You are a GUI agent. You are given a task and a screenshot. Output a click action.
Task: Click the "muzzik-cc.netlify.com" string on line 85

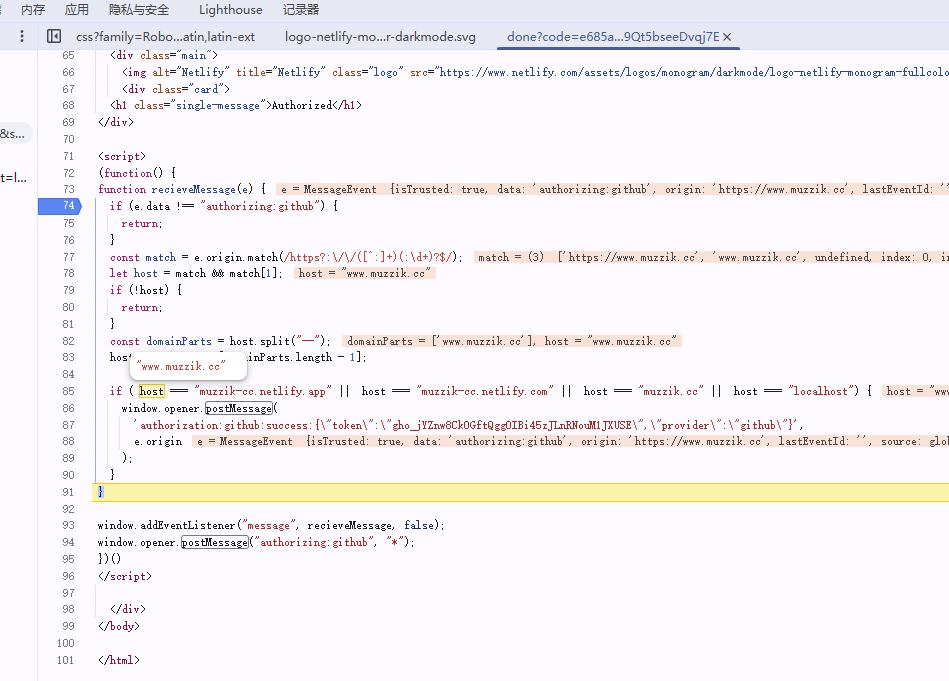485,391
